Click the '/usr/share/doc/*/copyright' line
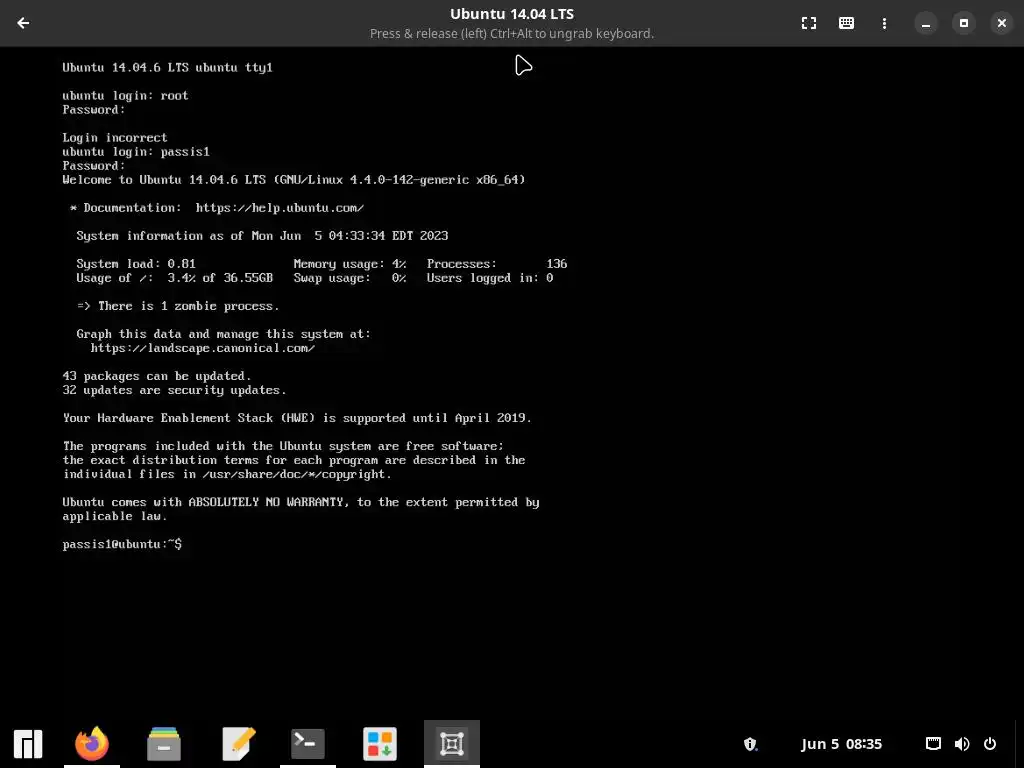 (227, 474)
